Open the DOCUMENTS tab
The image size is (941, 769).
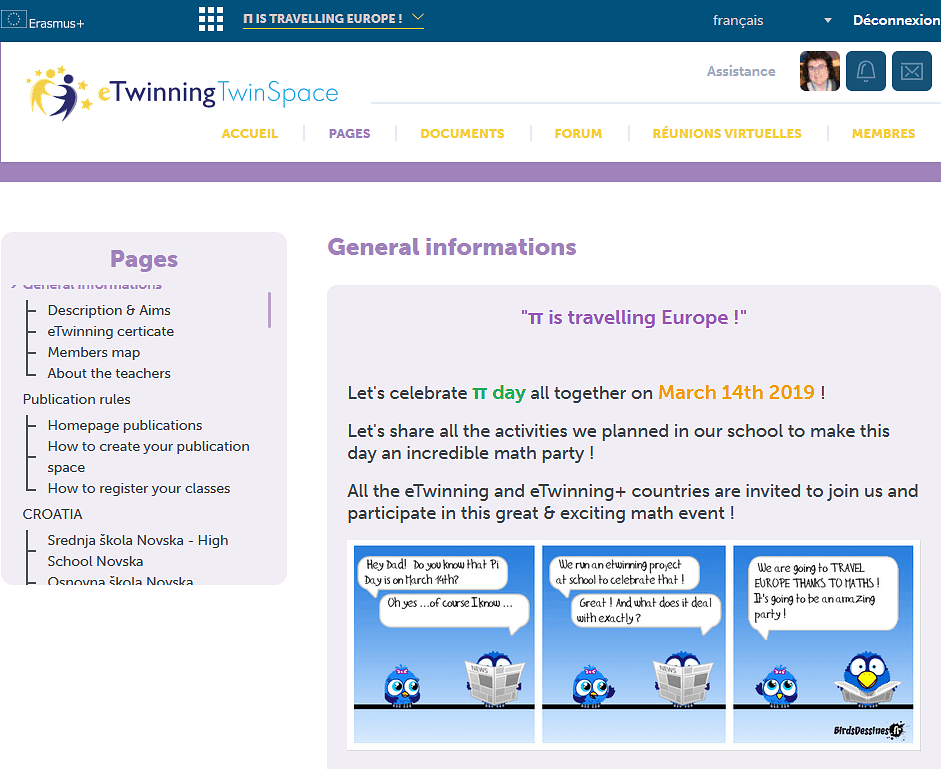(x=462, y=133)
